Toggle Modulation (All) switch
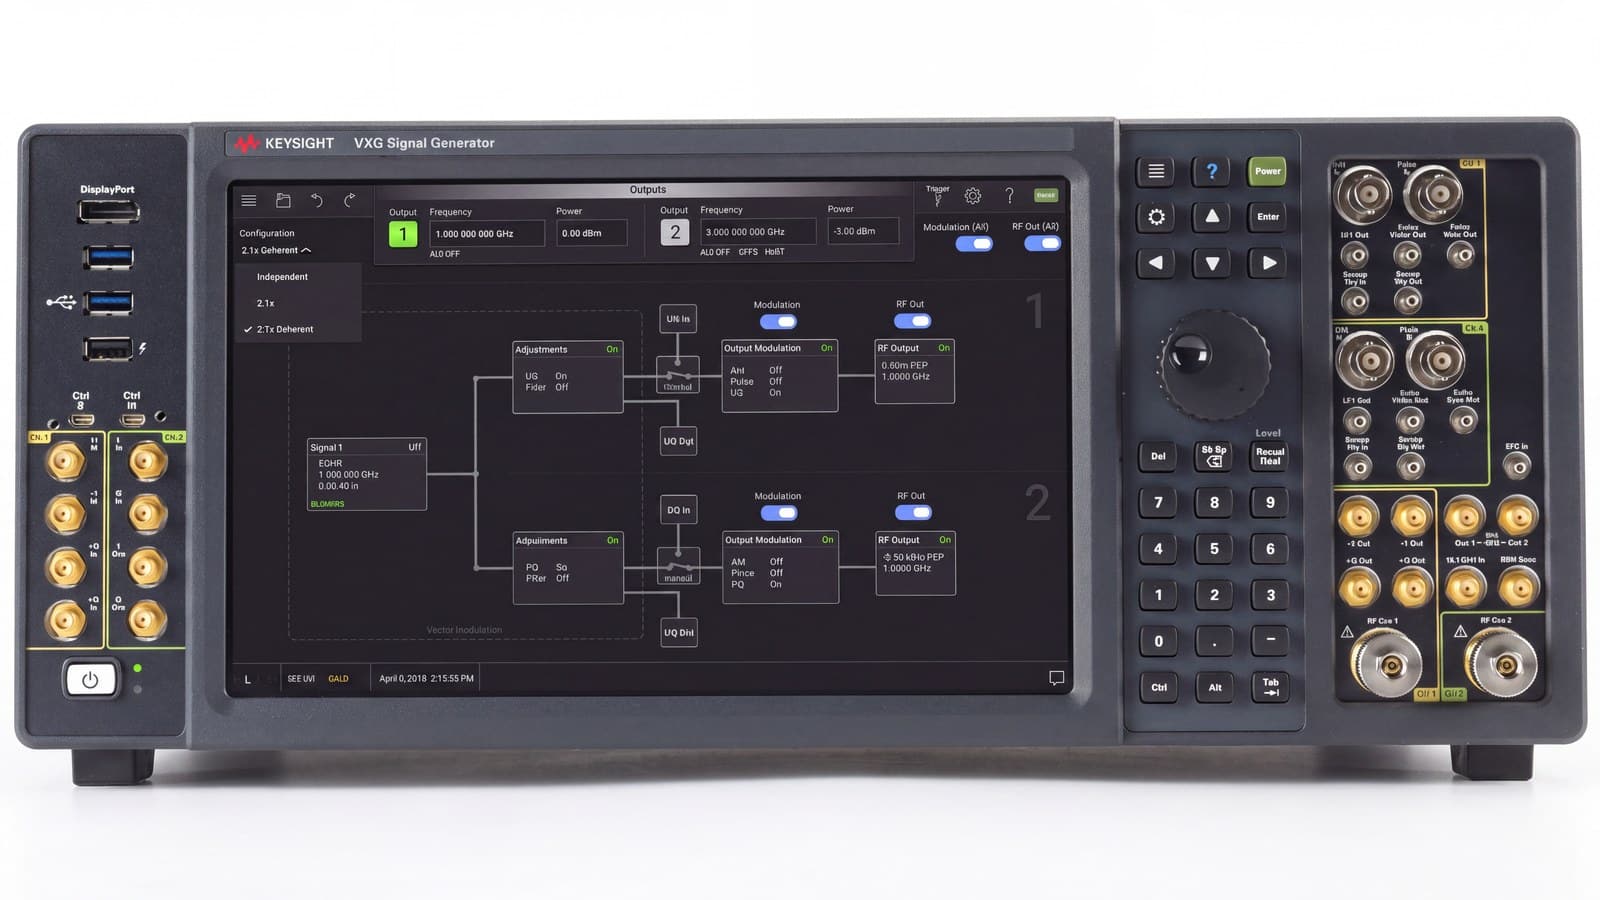 (974, 244)
